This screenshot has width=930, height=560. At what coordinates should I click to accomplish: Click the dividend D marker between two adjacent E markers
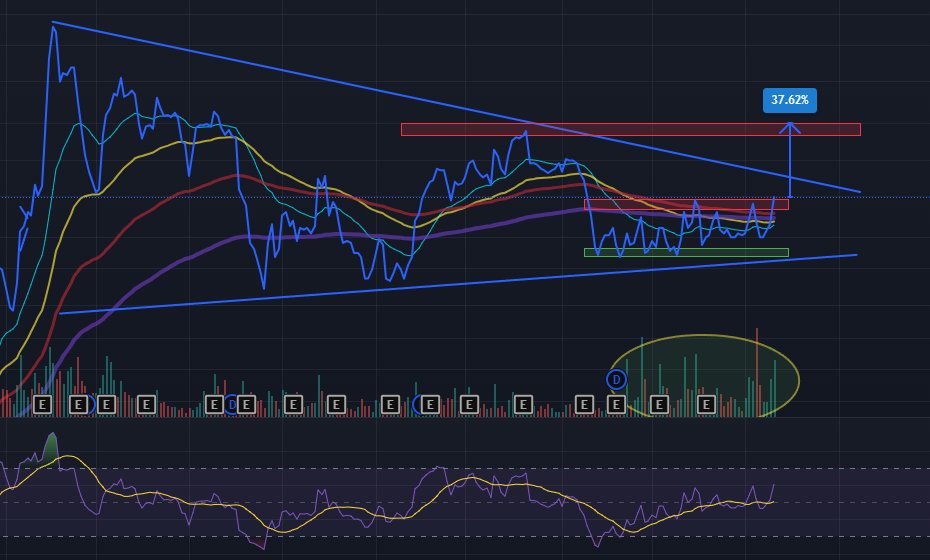232,405
